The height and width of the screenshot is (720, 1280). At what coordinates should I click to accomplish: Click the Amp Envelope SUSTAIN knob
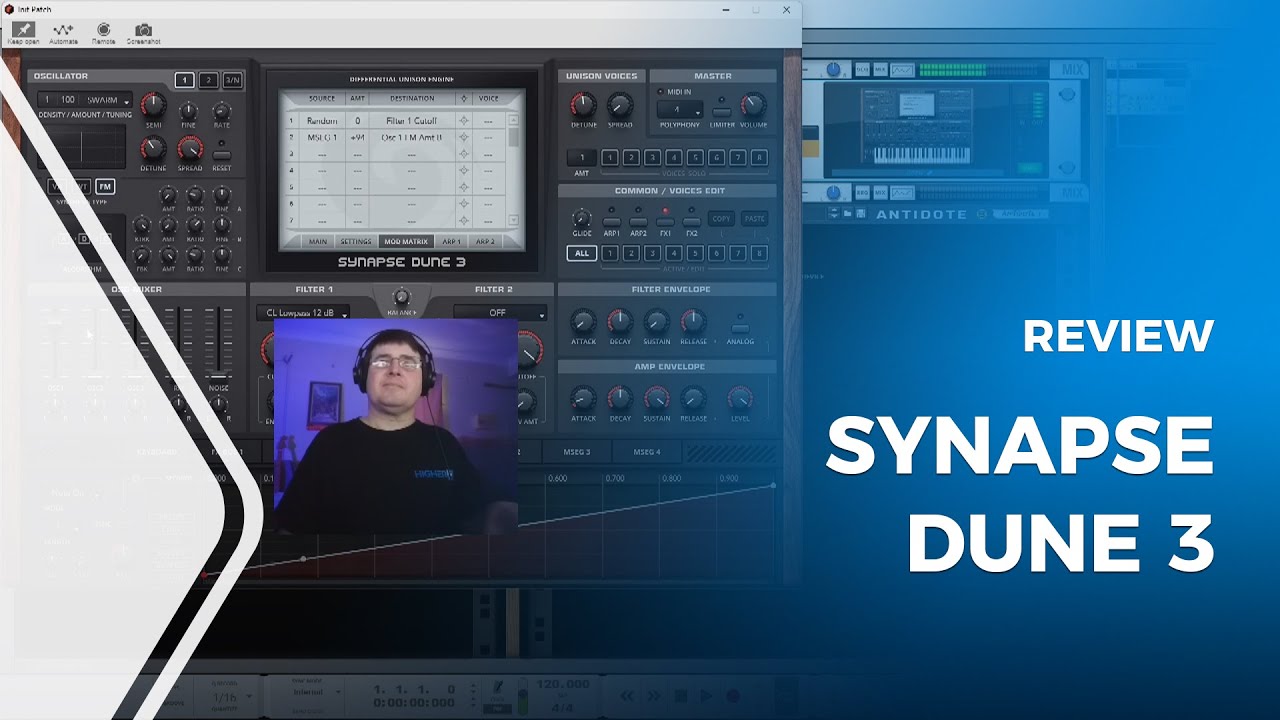pos(656,399)
